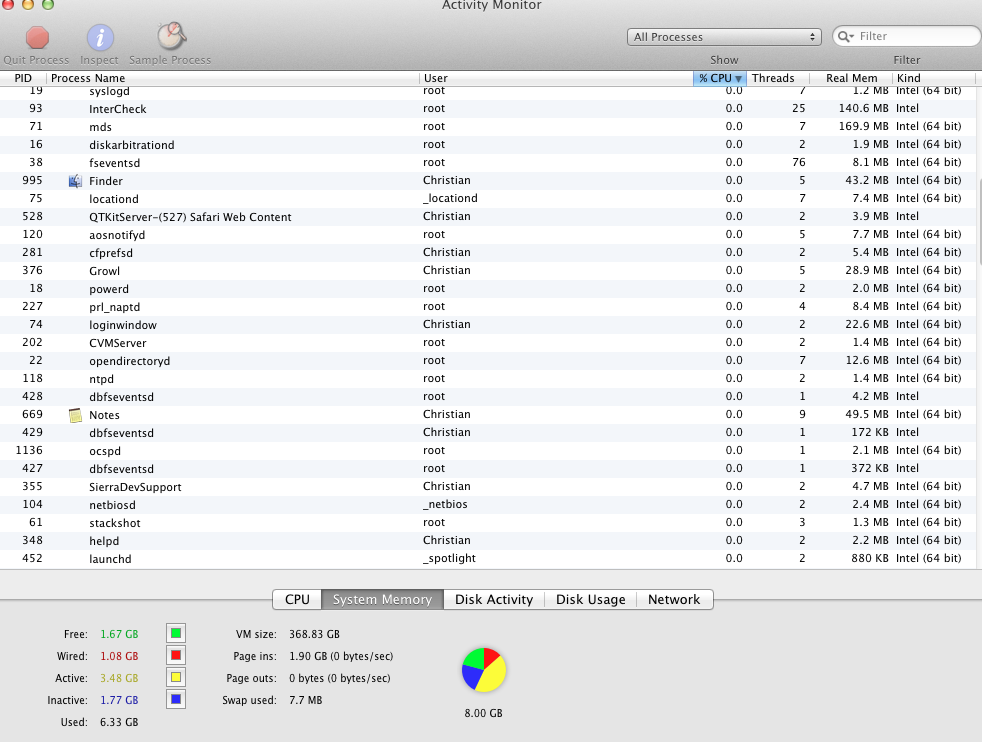The width and height of the screenshot is (982, 742).
Task: Open Inspect info icon
Action: 100,38
